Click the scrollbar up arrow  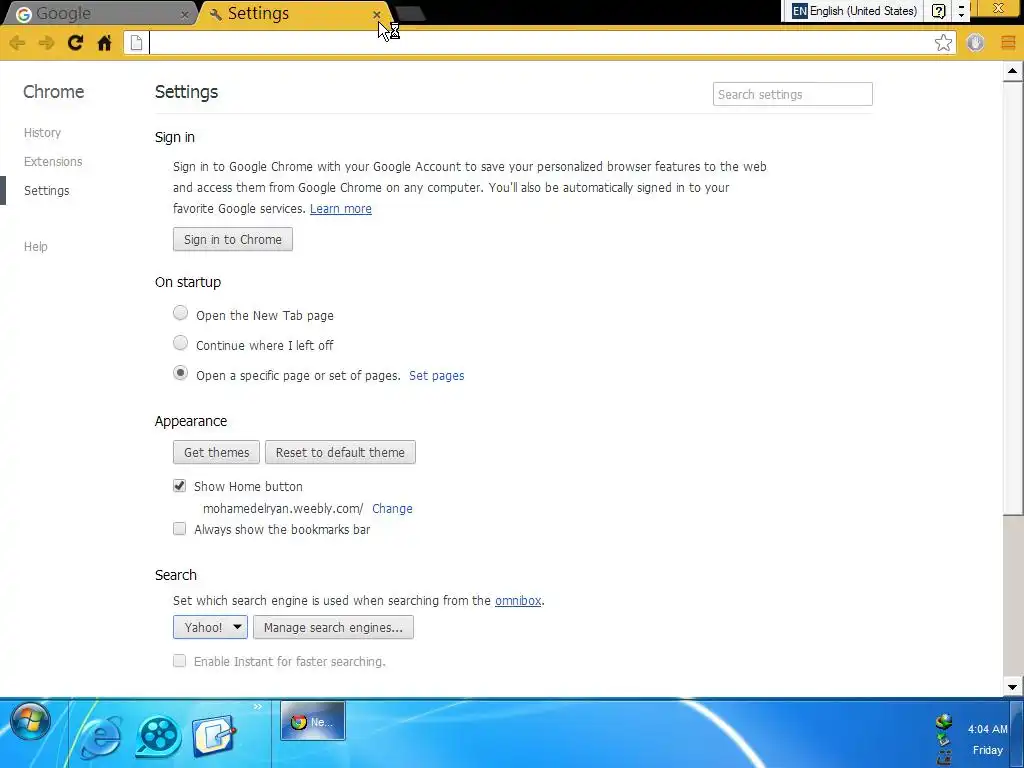tap(1013, 71)
